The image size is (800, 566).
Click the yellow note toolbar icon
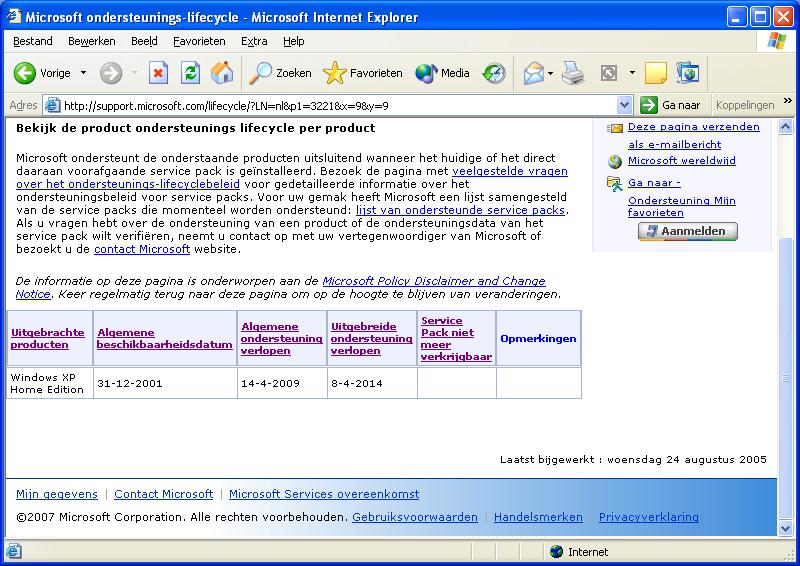pos(656,73)
